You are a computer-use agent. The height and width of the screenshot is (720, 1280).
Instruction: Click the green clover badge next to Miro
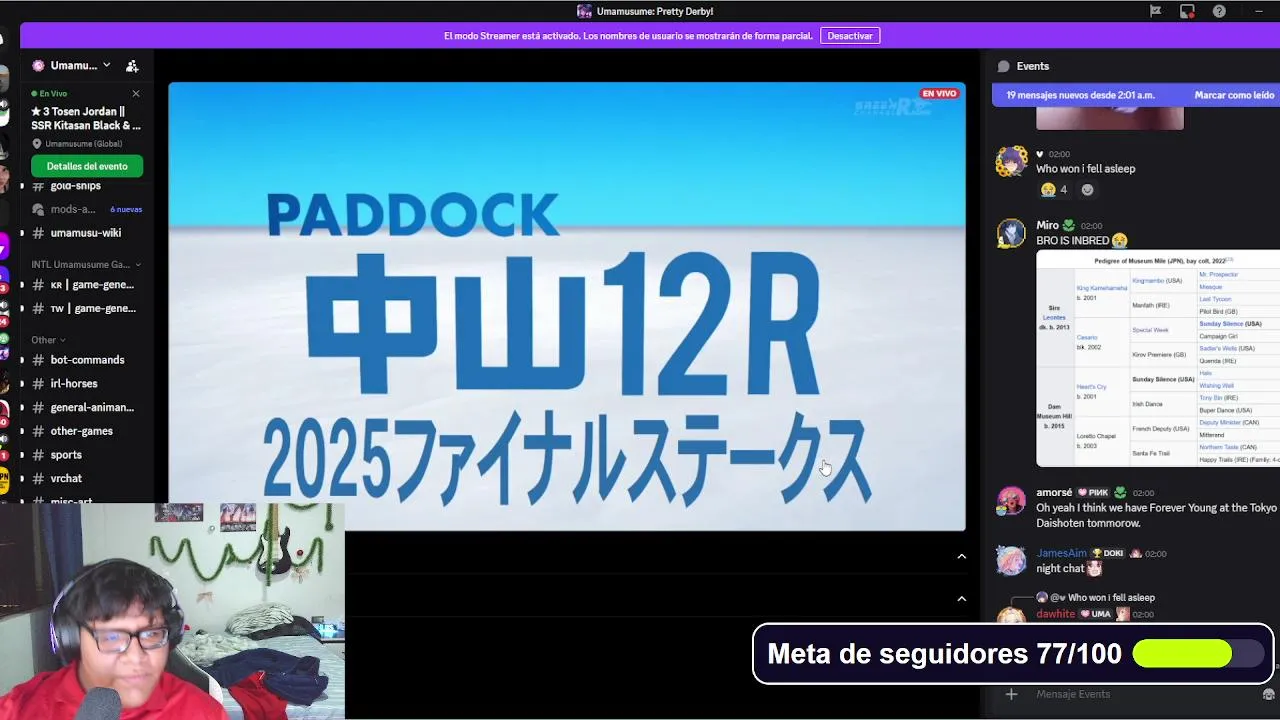pyautogui.click(x=1069, y=225)
